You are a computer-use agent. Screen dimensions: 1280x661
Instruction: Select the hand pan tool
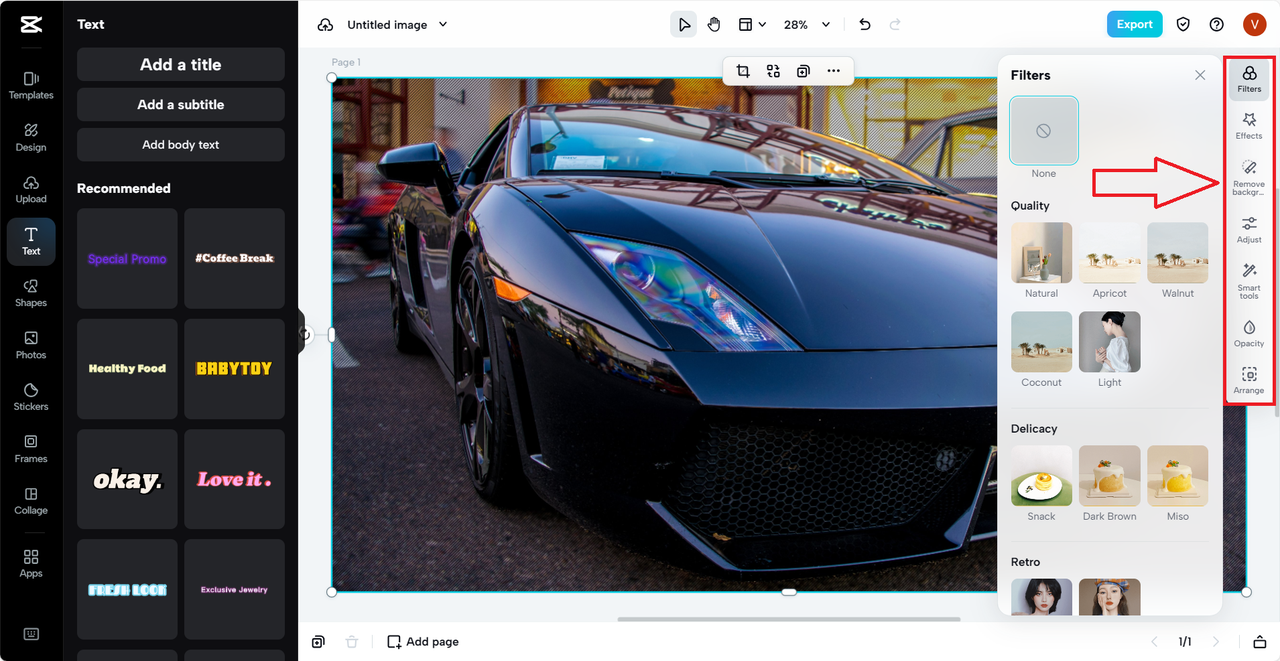714,25
